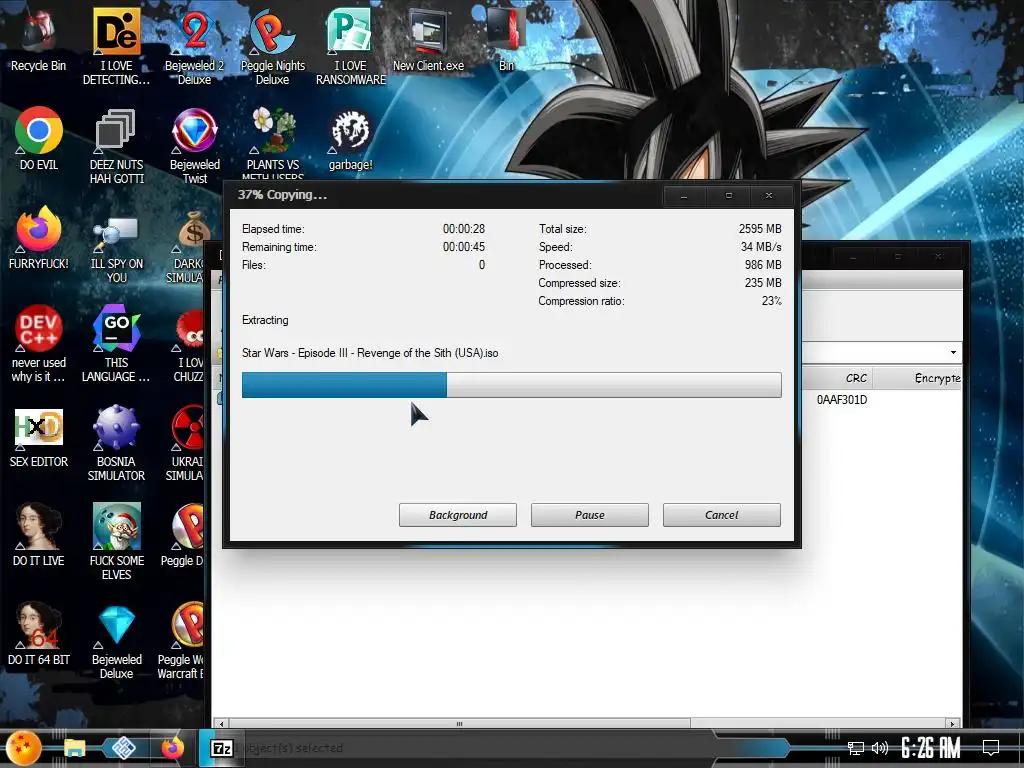Image resolution: width=1024 pixels, height=768 pixels.
Task: Open Firefox from the taskbar
Action: [x=173, y=748]
